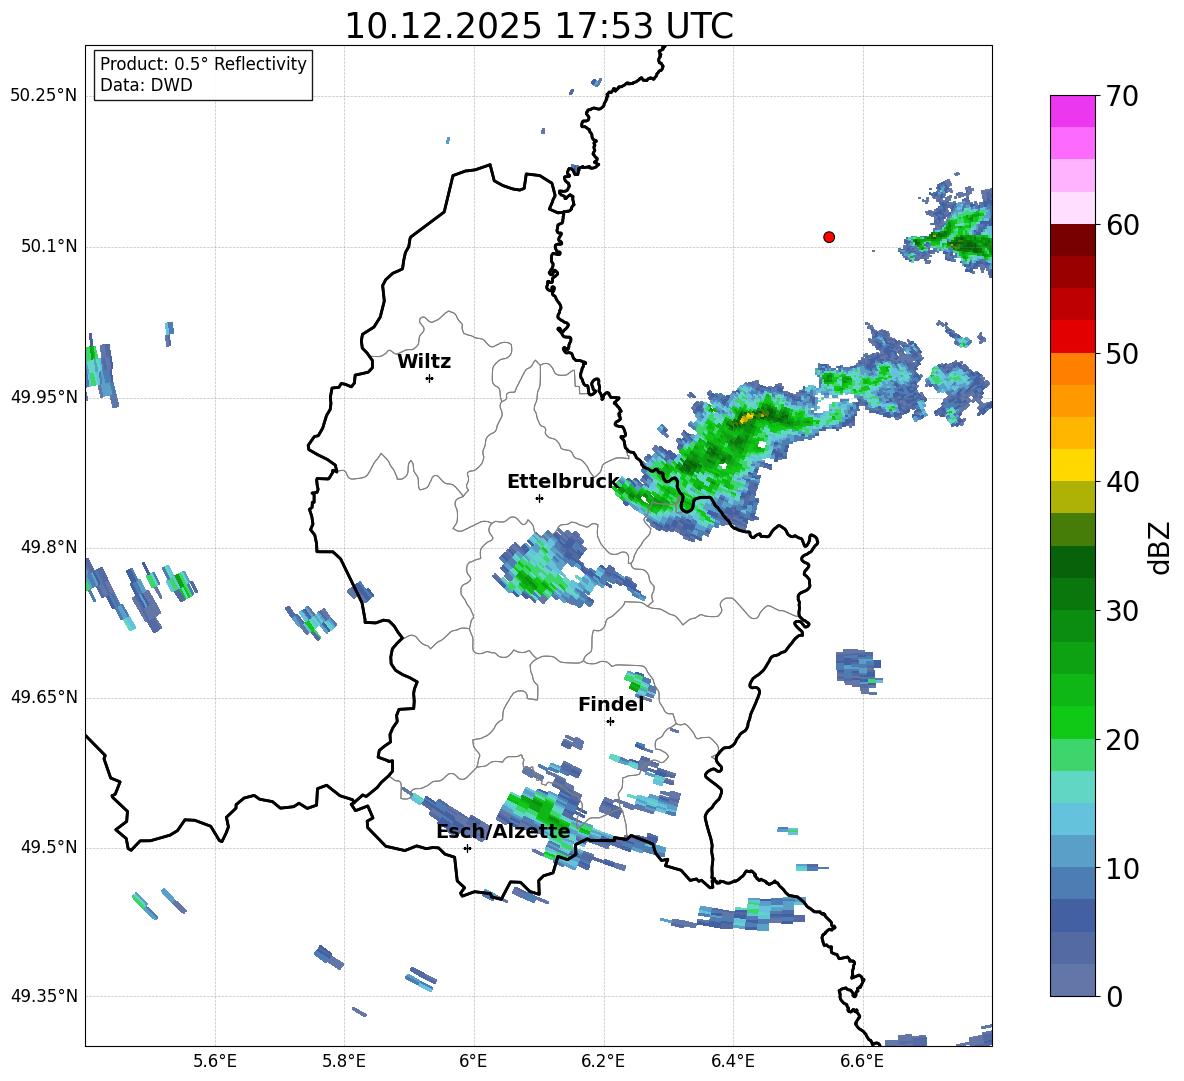Click the 49.65°N latitude label
This screenshot has width=1184, height=1081.
(44, 697)
